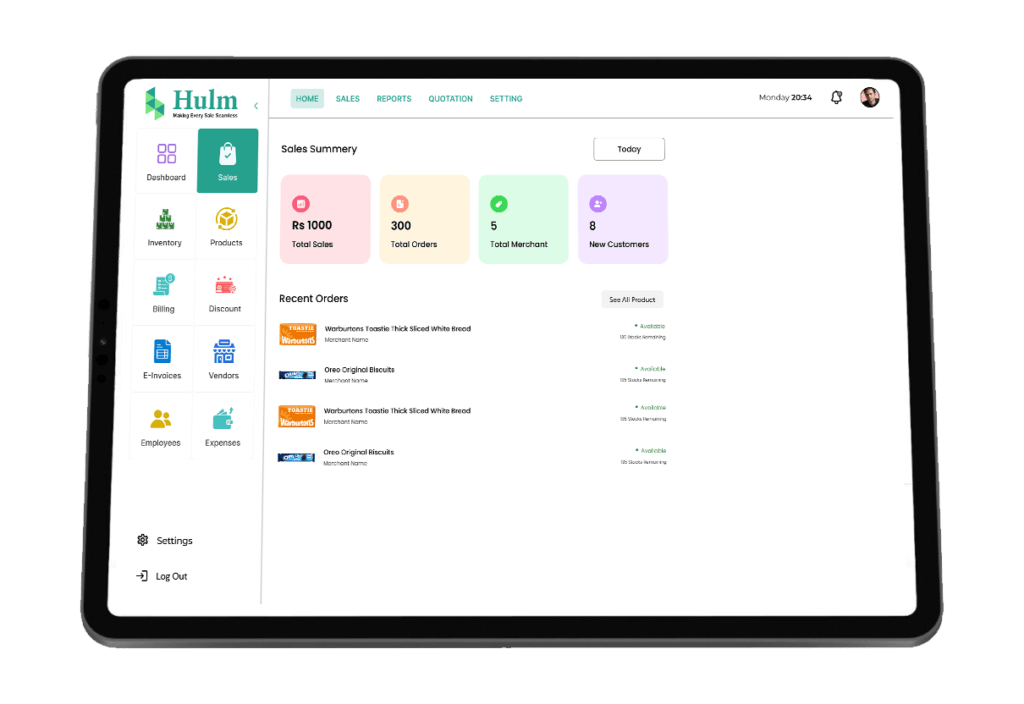The image size is (1024, 704).
Task: Check notifications via the bell icon
Action: pyautogui.click(x=836, y=97)
